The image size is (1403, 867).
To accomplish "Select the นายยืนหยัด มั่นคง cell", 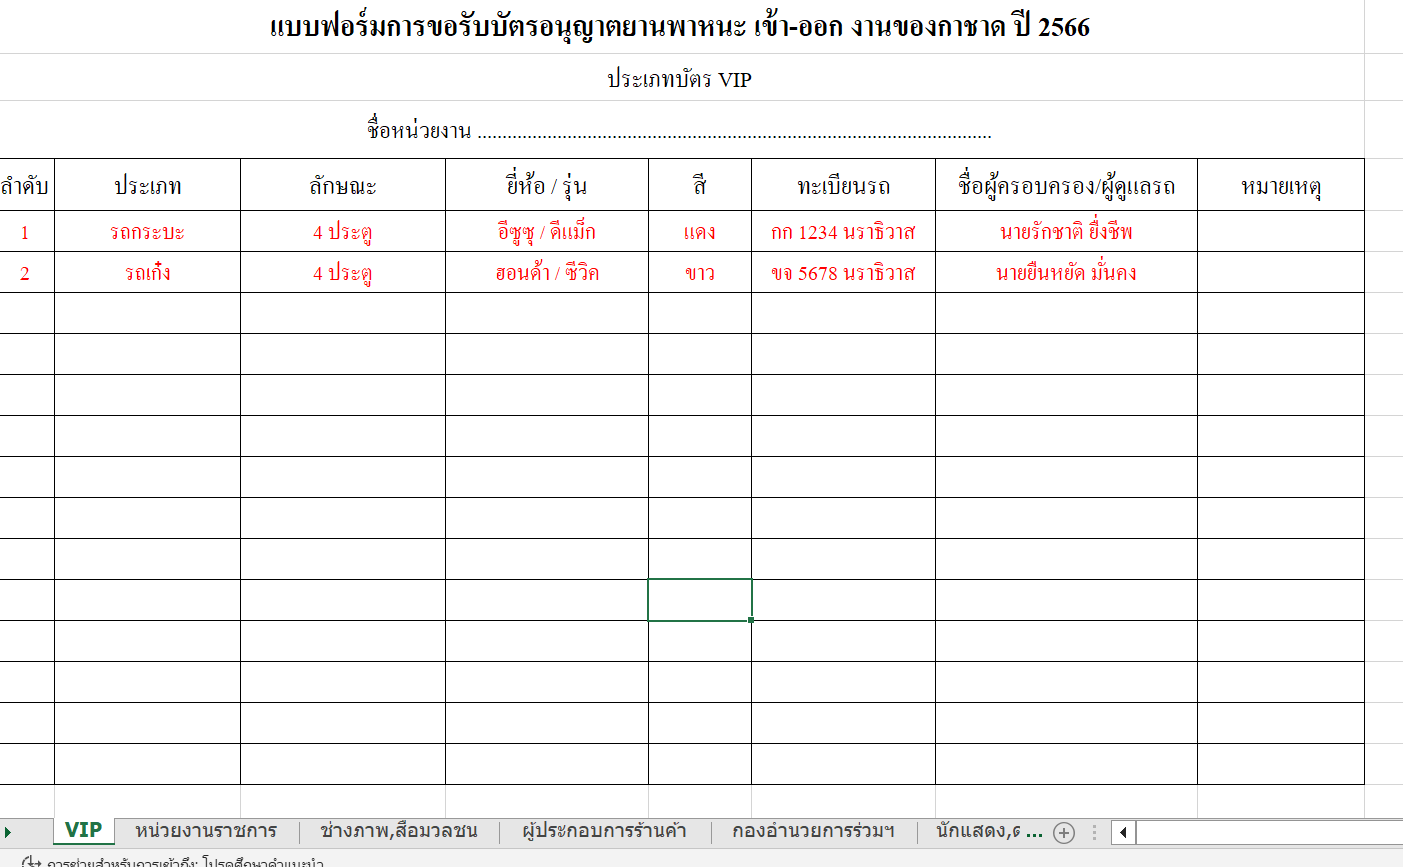I will point(1066,273).
